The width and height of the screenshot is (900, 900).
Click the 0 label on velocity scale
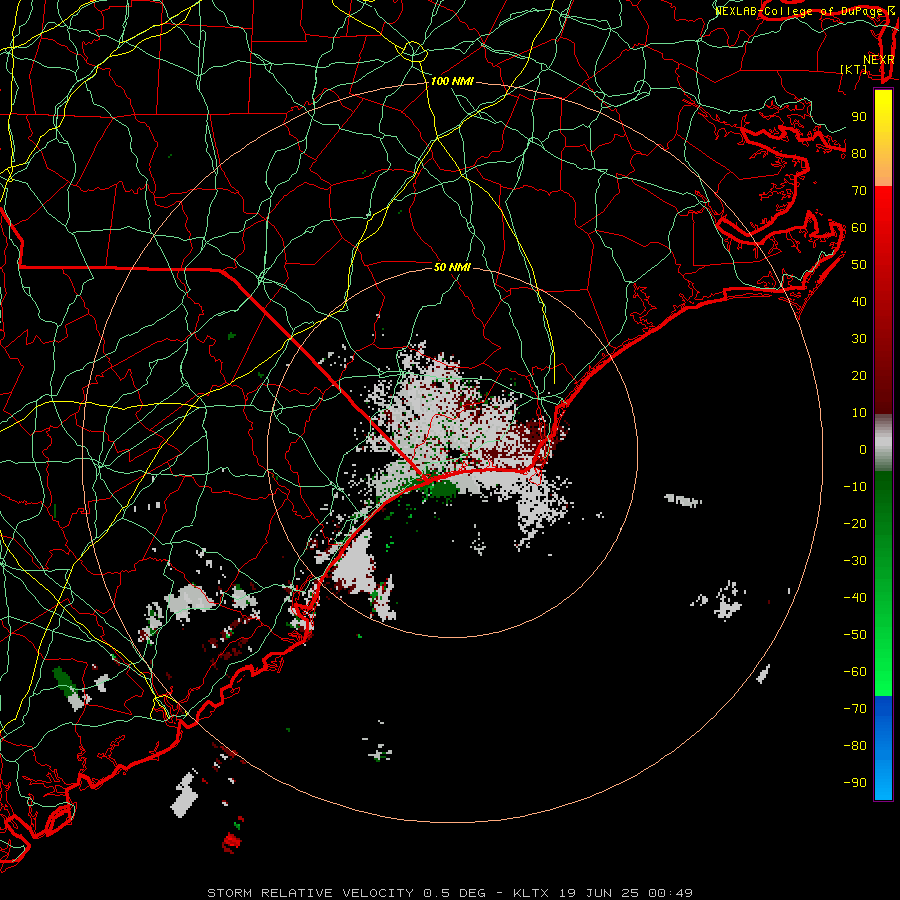pos(863,449)
